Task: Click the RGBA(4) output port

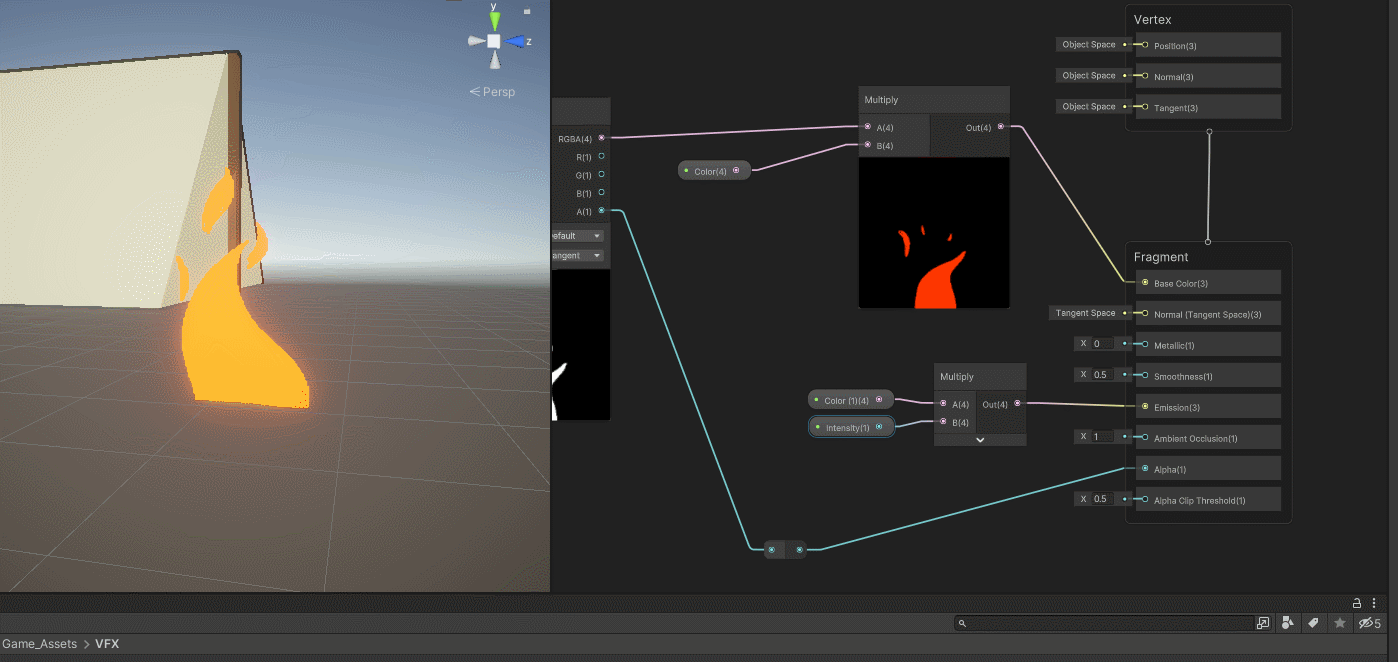Action: tap(601, 138)
